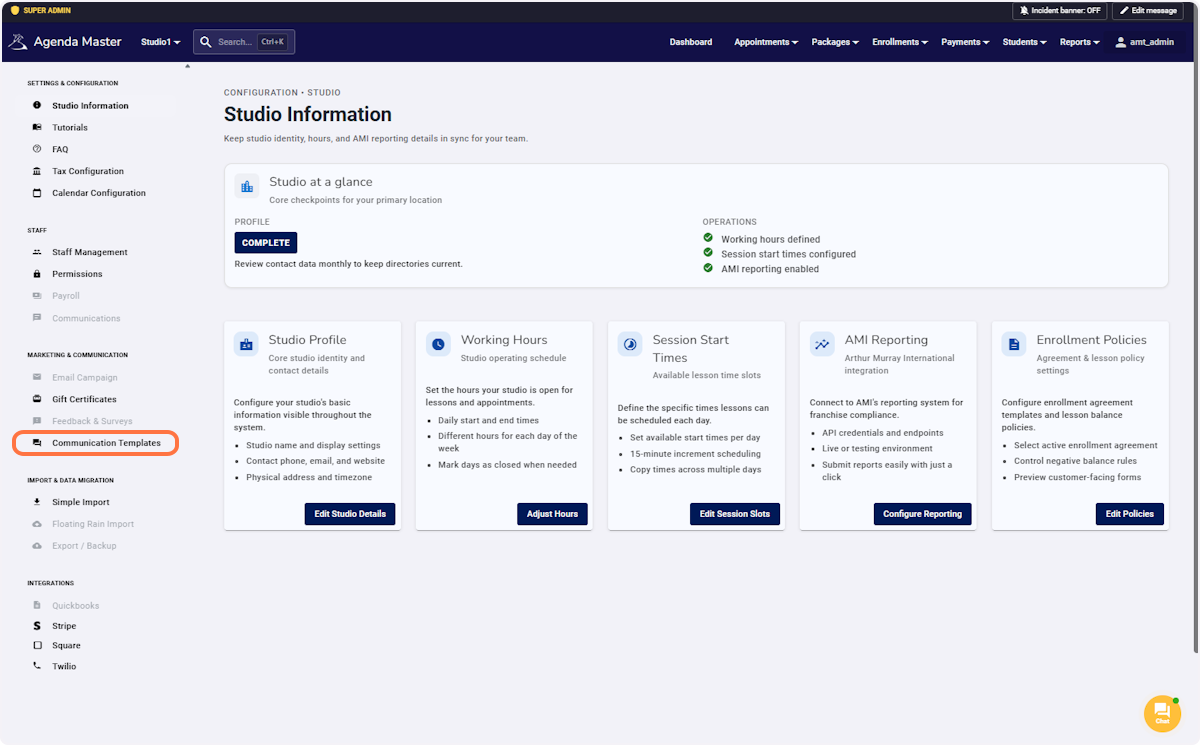Screen dimensions: 1200x745
Task: Click the Studio Information info icon in sidebar
Action: coord(37,105)
